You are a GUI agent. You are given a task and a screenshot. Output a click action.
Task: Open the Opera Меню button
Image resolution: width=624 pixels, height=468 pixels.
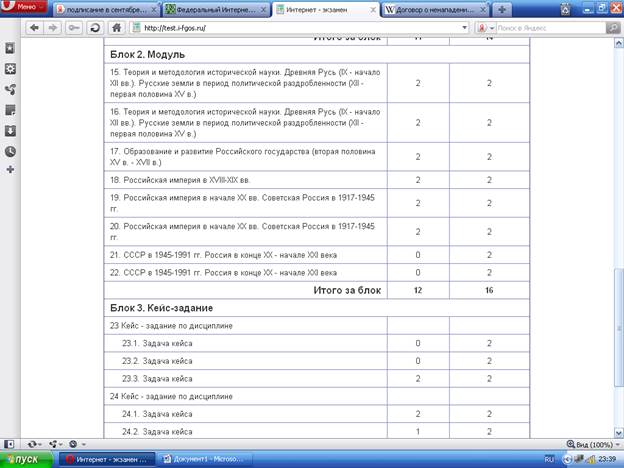click(x=23, y=6)
